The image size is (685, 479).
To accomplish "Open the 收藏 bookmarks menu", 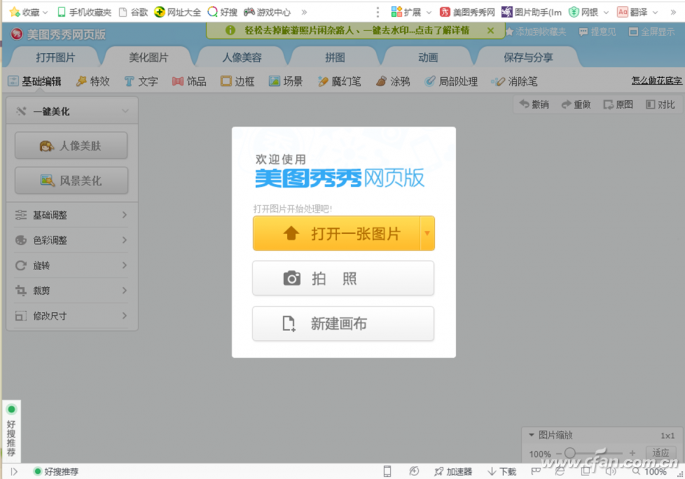I will tap(29, 12).
